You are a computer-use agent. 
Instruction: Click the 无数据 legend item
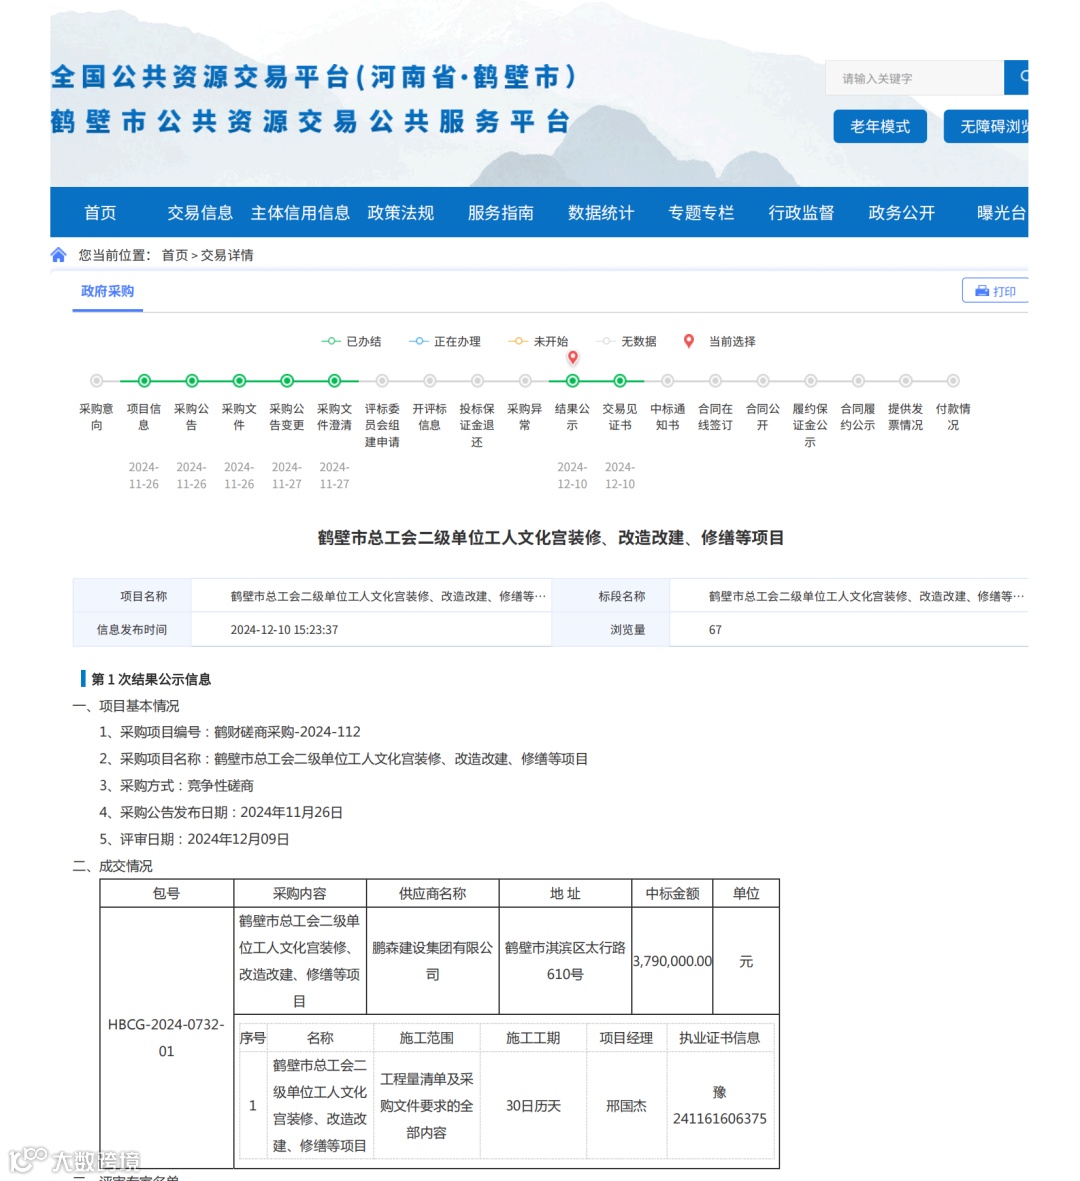pos(626,341)
